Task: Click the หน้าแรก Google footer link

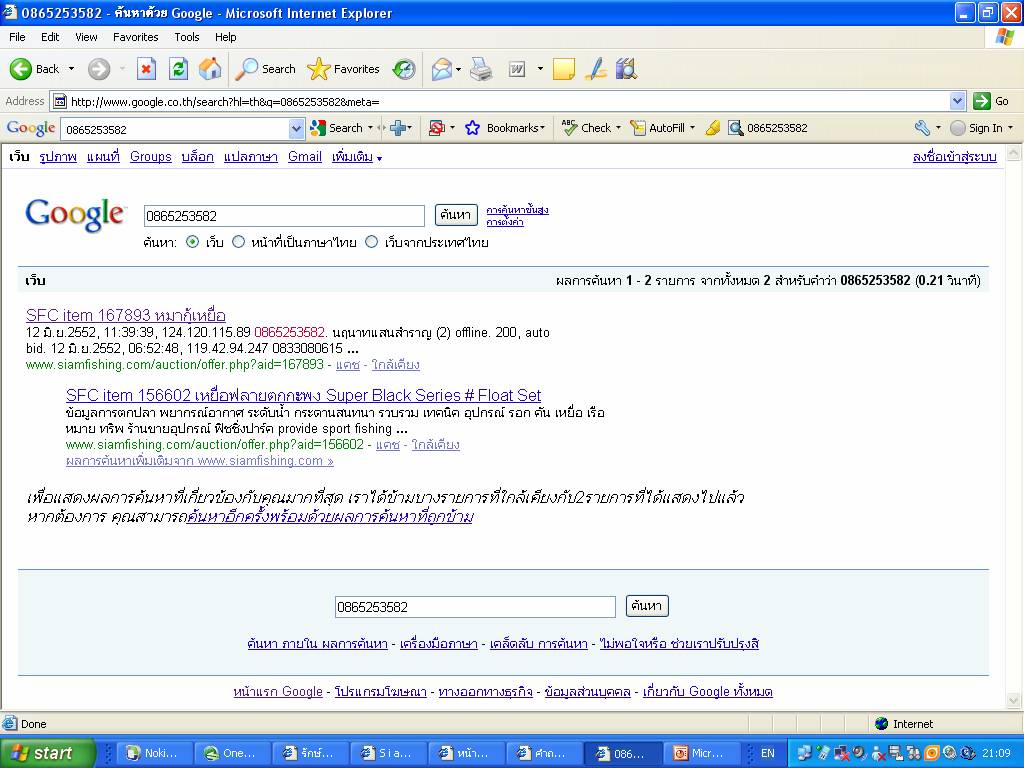Action: (278, 691)
